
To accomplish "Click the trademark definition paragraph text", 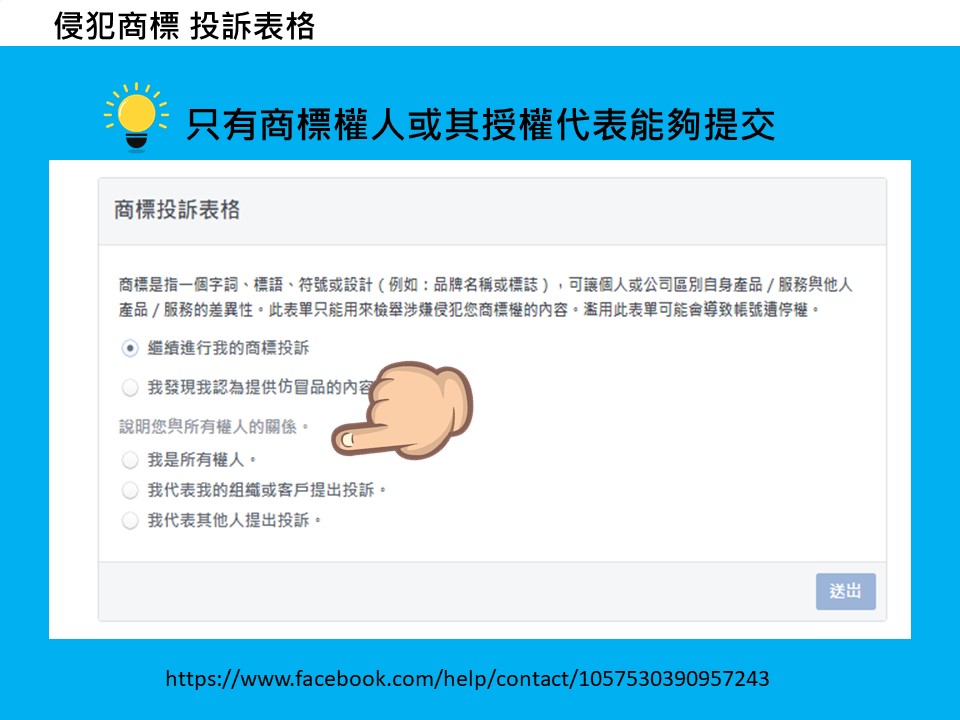I will coord(486,297).
